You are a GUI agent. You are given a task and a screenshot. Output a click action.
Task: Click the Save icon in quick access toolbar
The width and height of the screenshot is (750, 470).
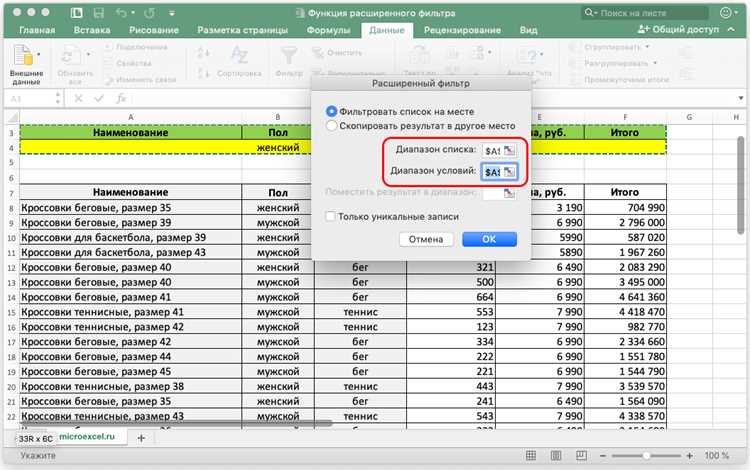[99, 13]
